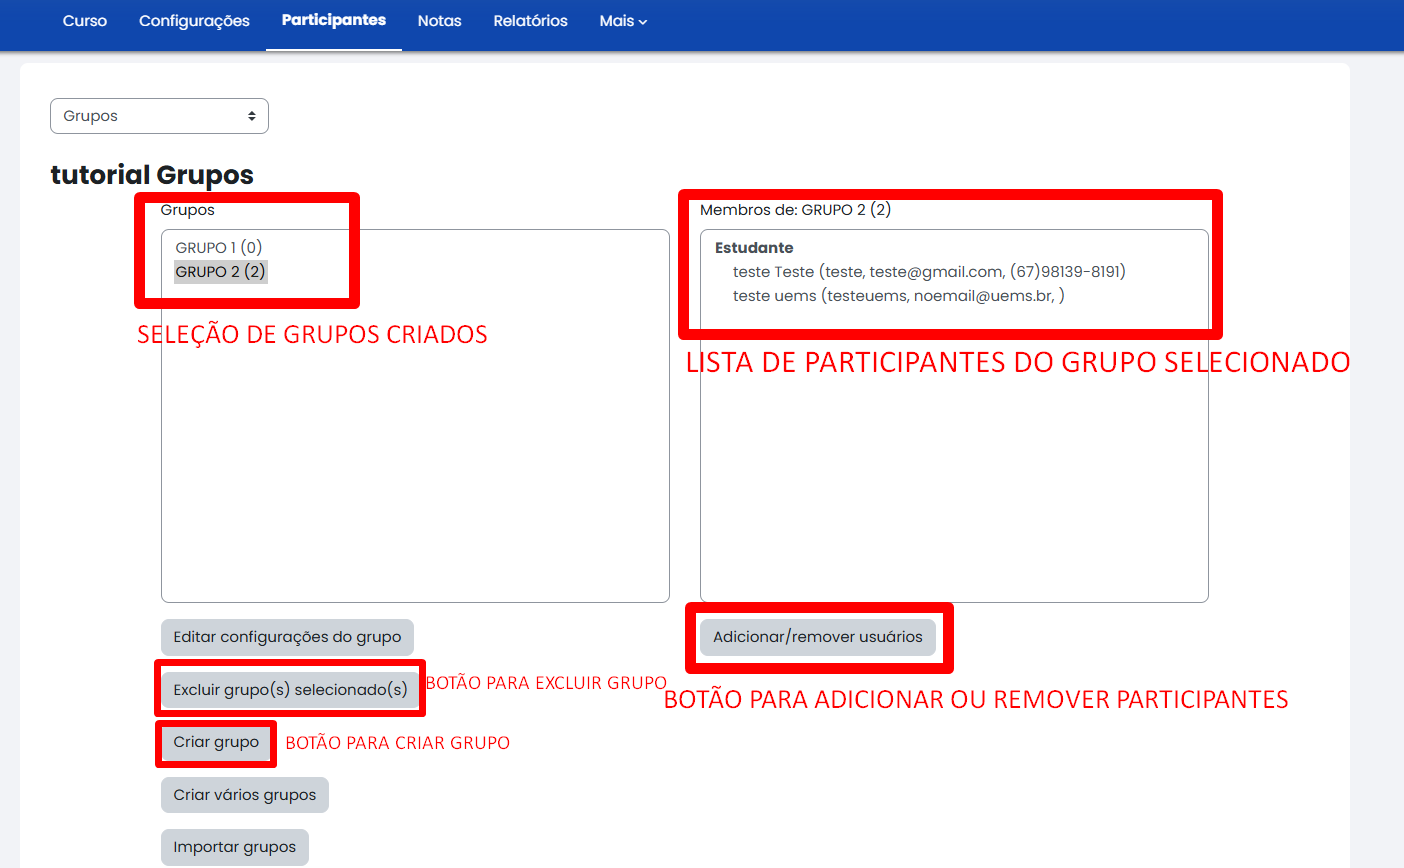Click the Criar grupo button
1404x868 pixels.
(x=215, y=743)
